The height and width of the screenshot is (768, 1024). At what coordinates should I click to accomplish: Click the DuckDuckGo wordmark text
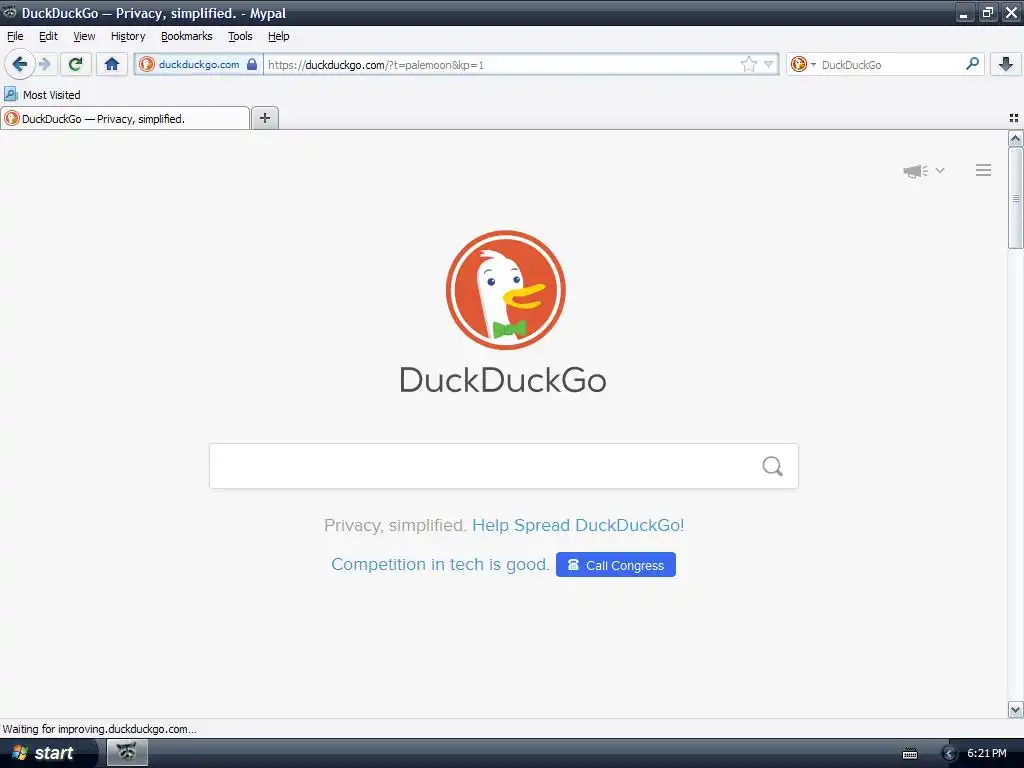coord(503,380)
